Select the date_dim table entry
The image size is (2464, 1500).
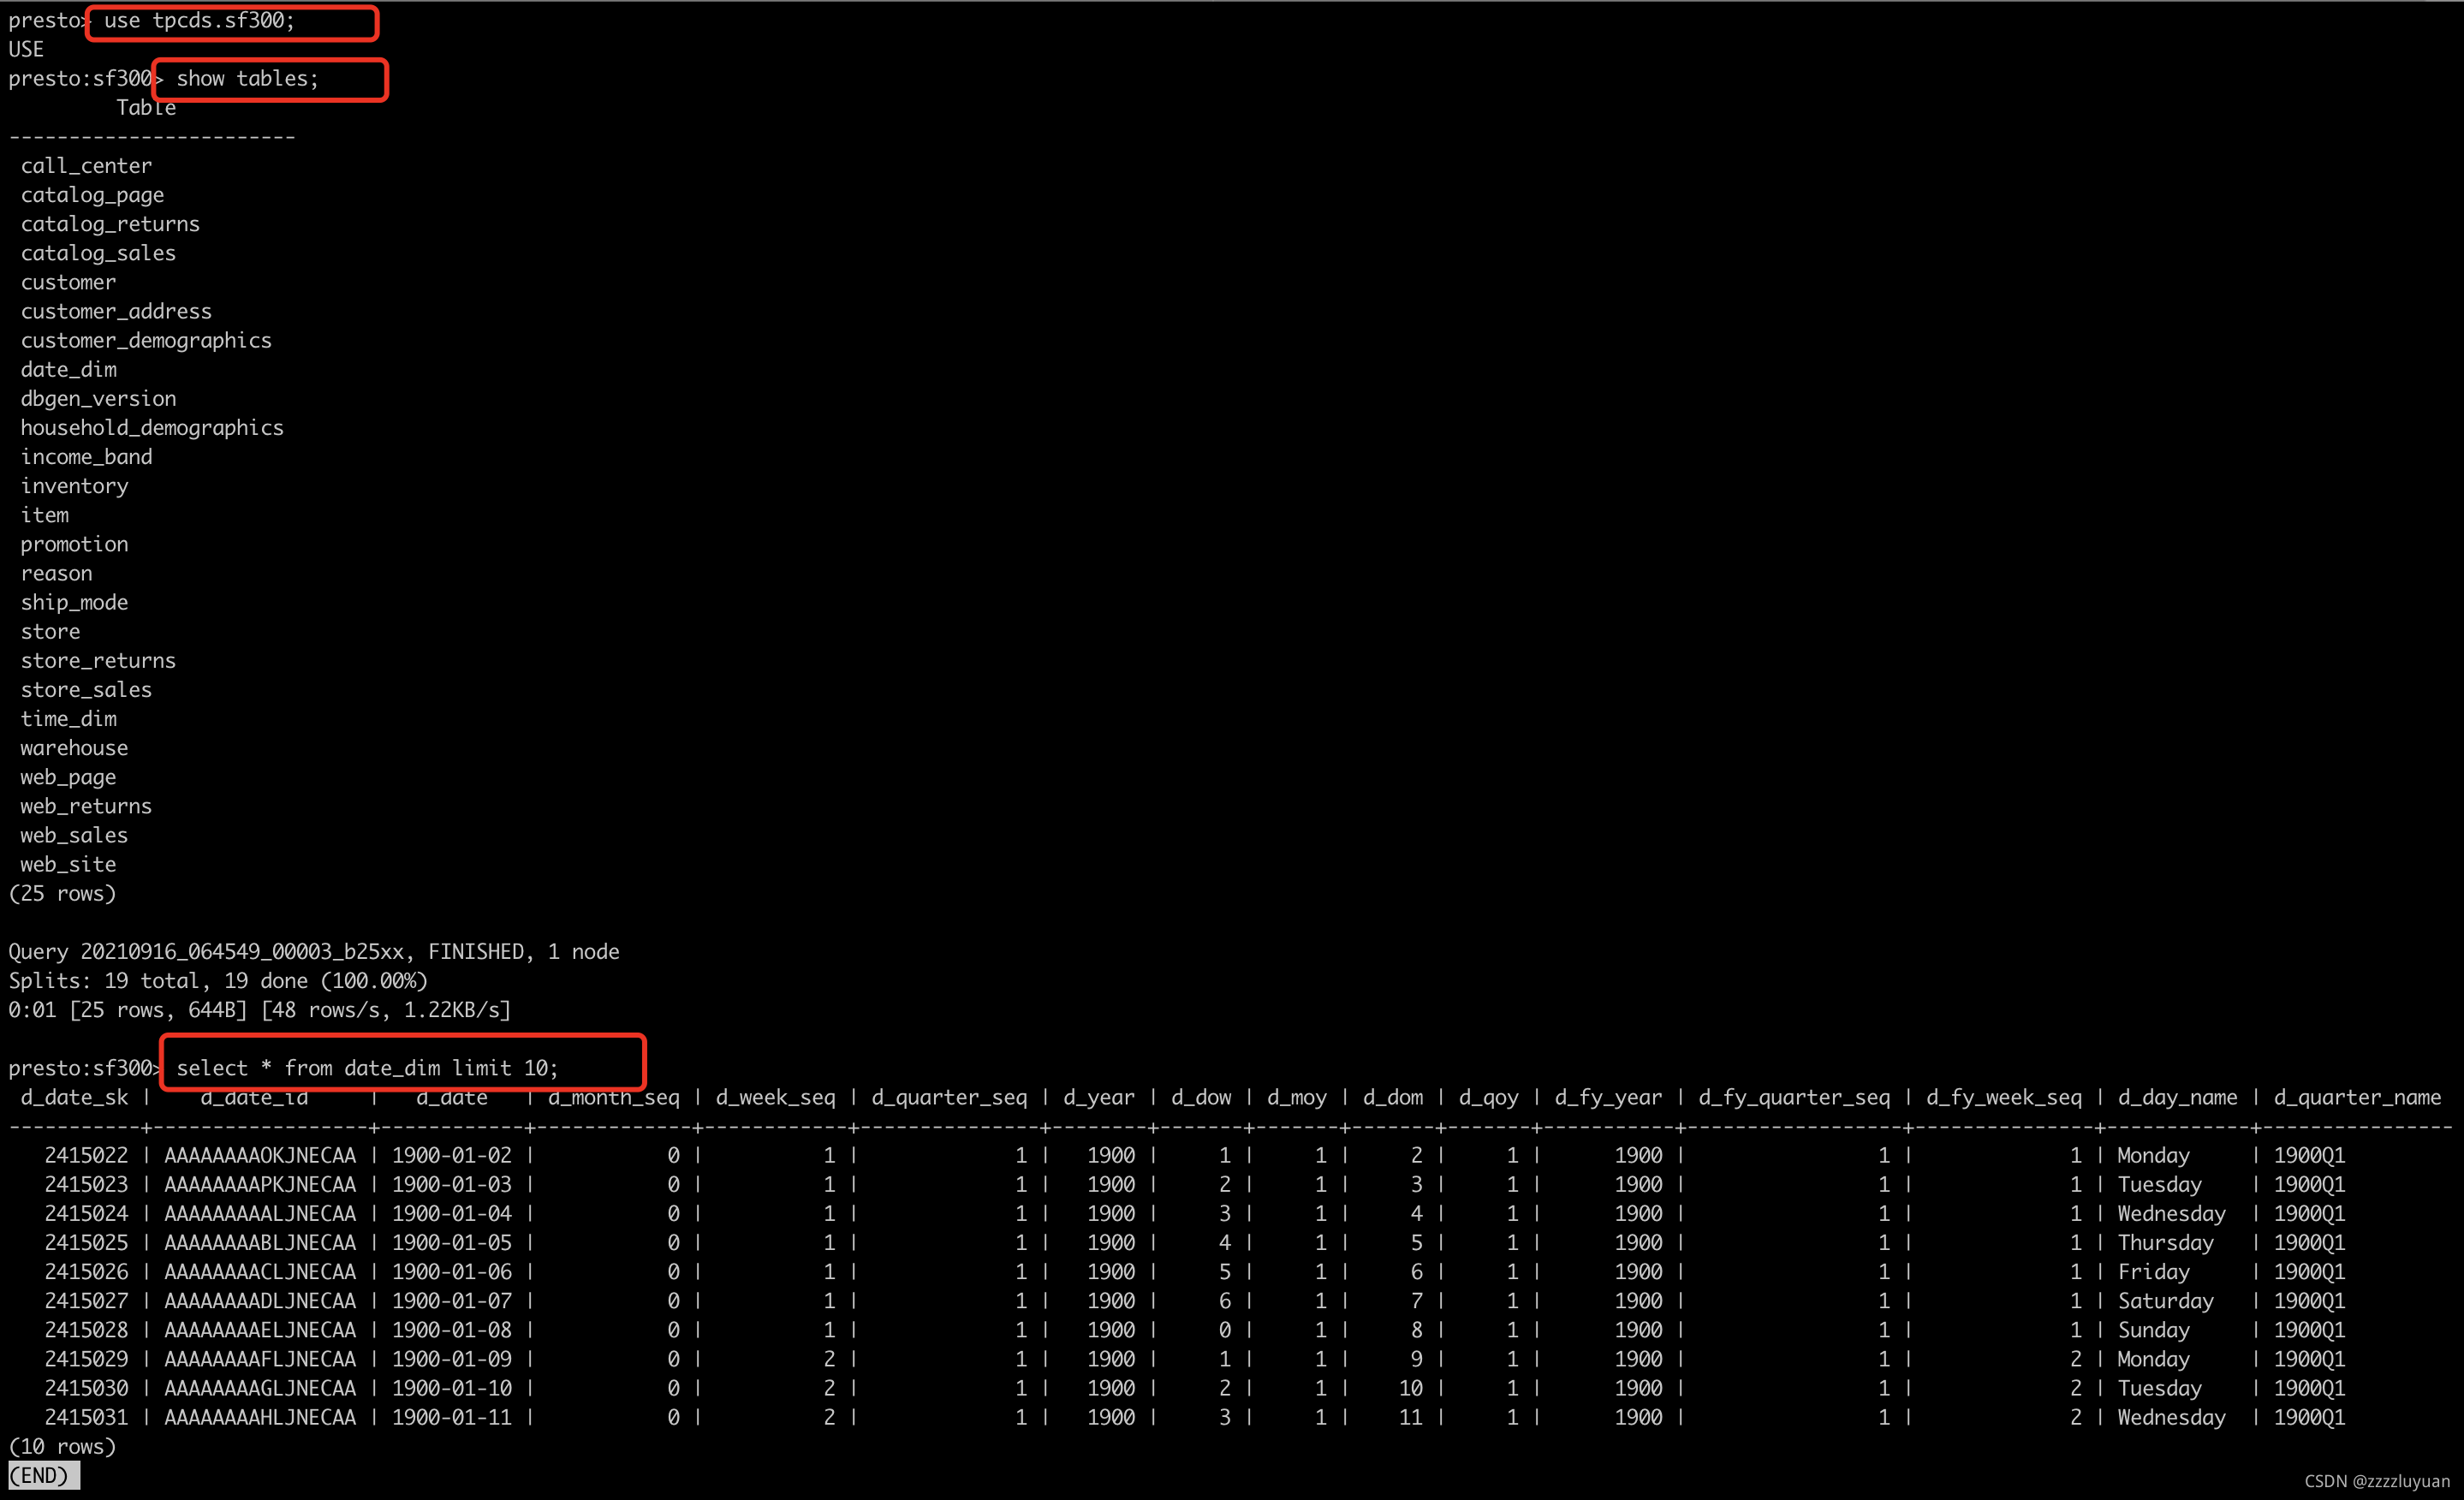[68, 369]
